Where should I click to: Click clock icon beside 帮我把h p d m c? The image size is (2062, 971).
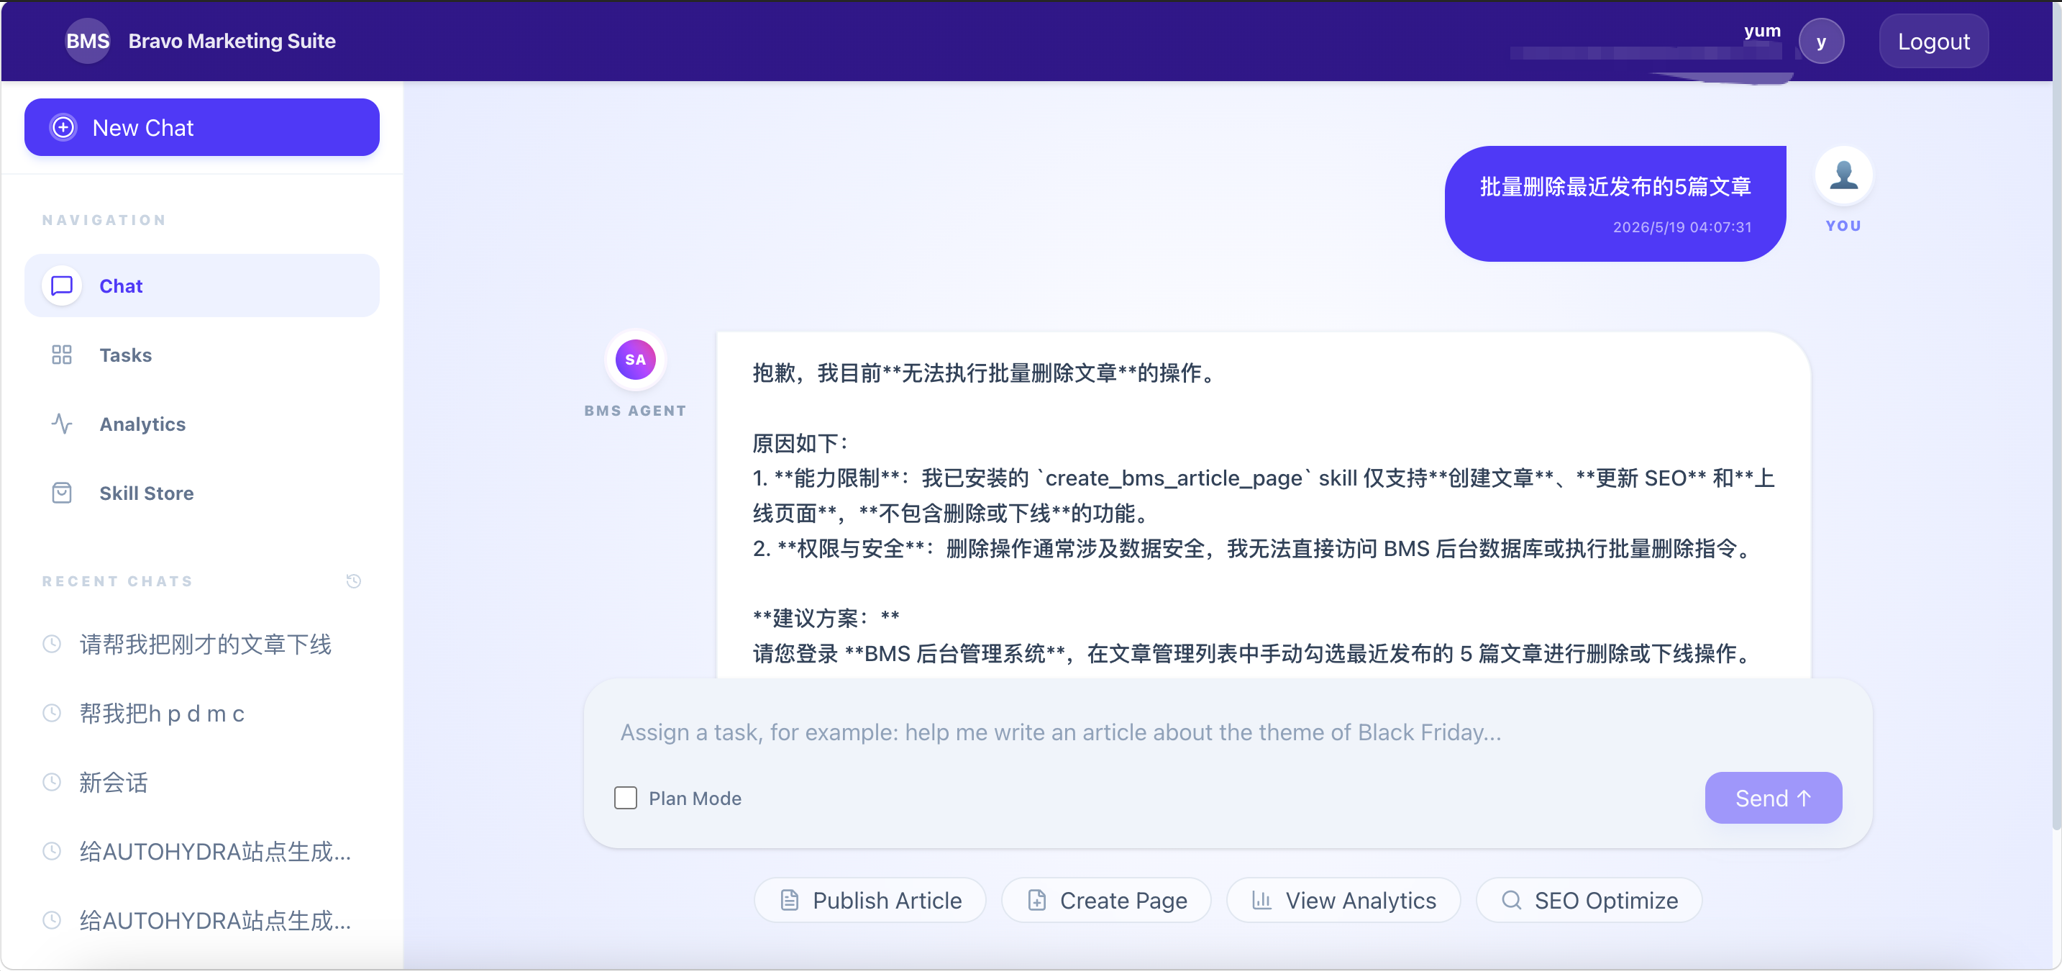[52, 713]
